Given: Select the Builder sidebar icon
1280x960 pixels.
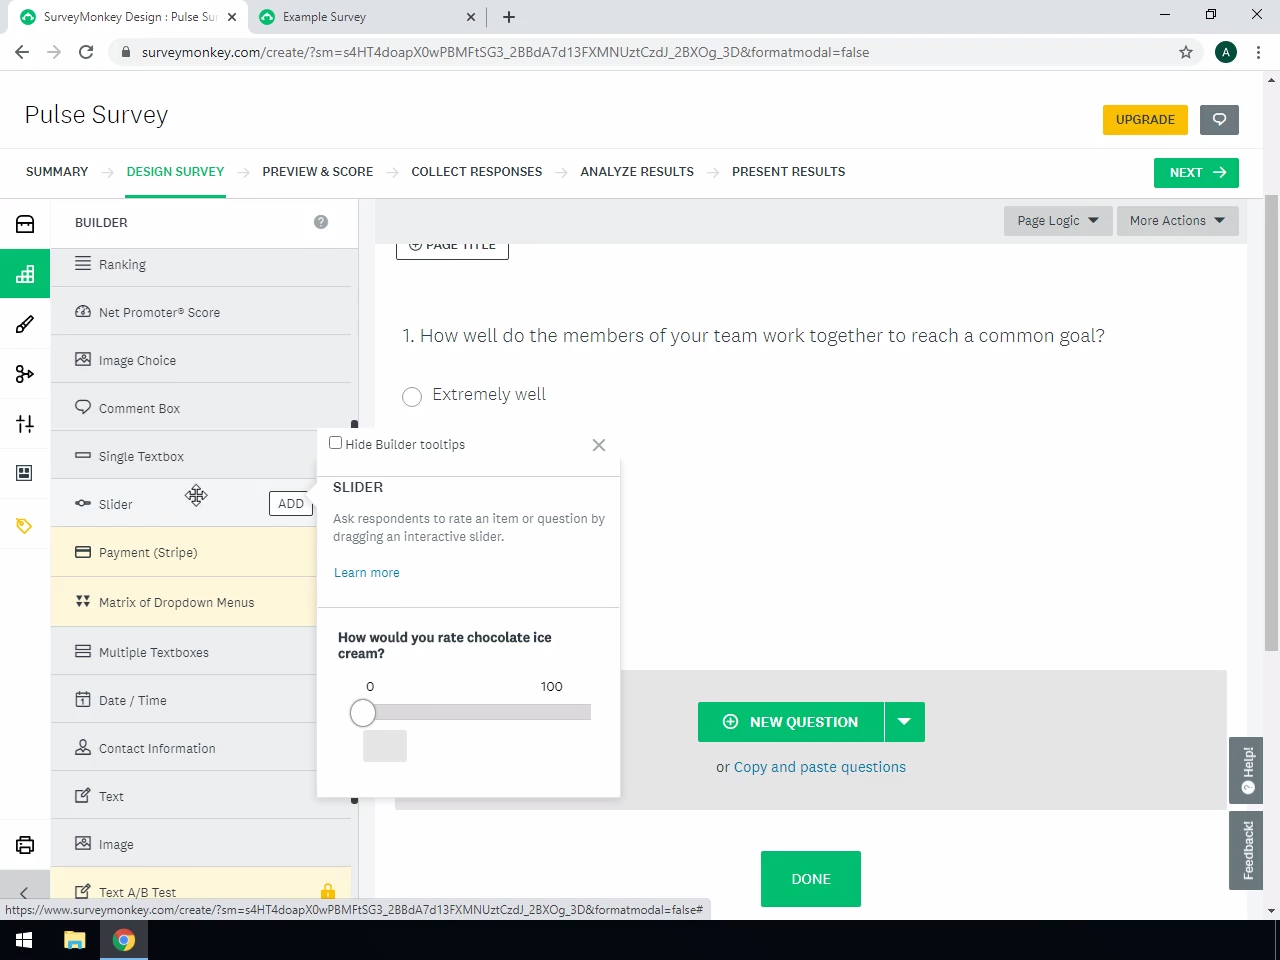Looking at the screenshot, I should click(25, 274).
